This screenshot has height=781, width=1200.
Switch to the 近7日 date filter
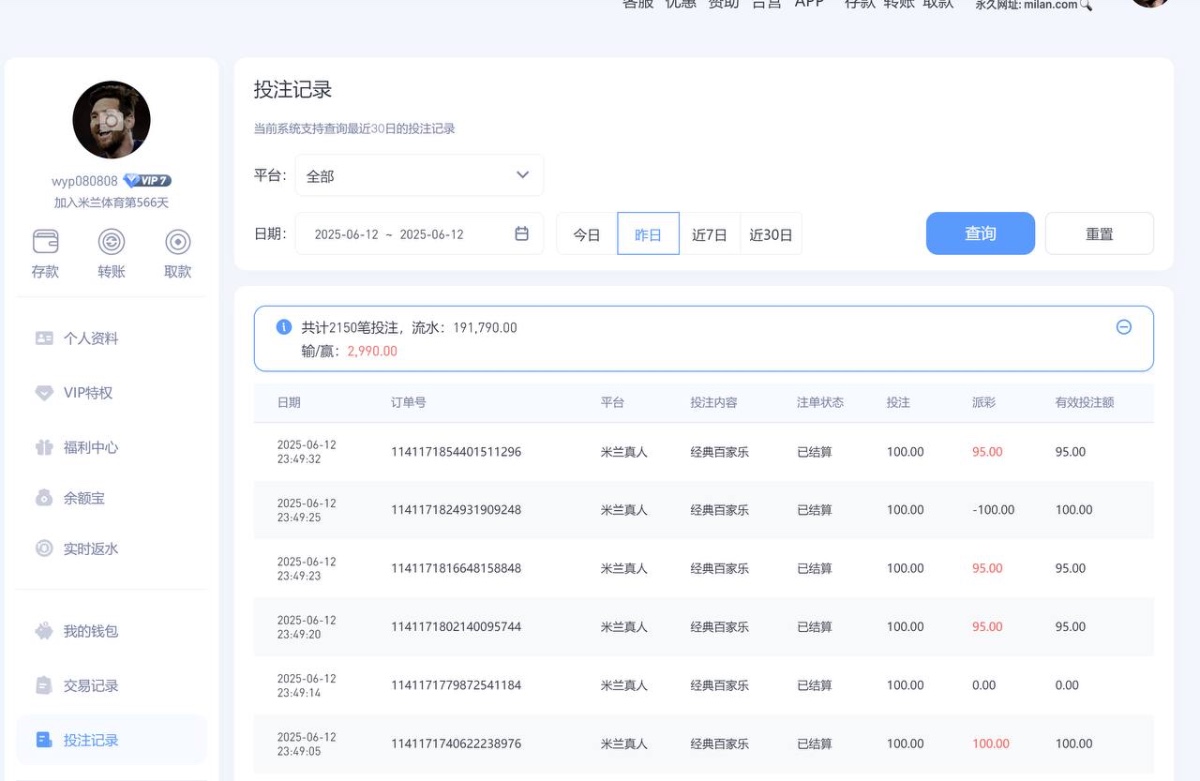coord(710,233)
